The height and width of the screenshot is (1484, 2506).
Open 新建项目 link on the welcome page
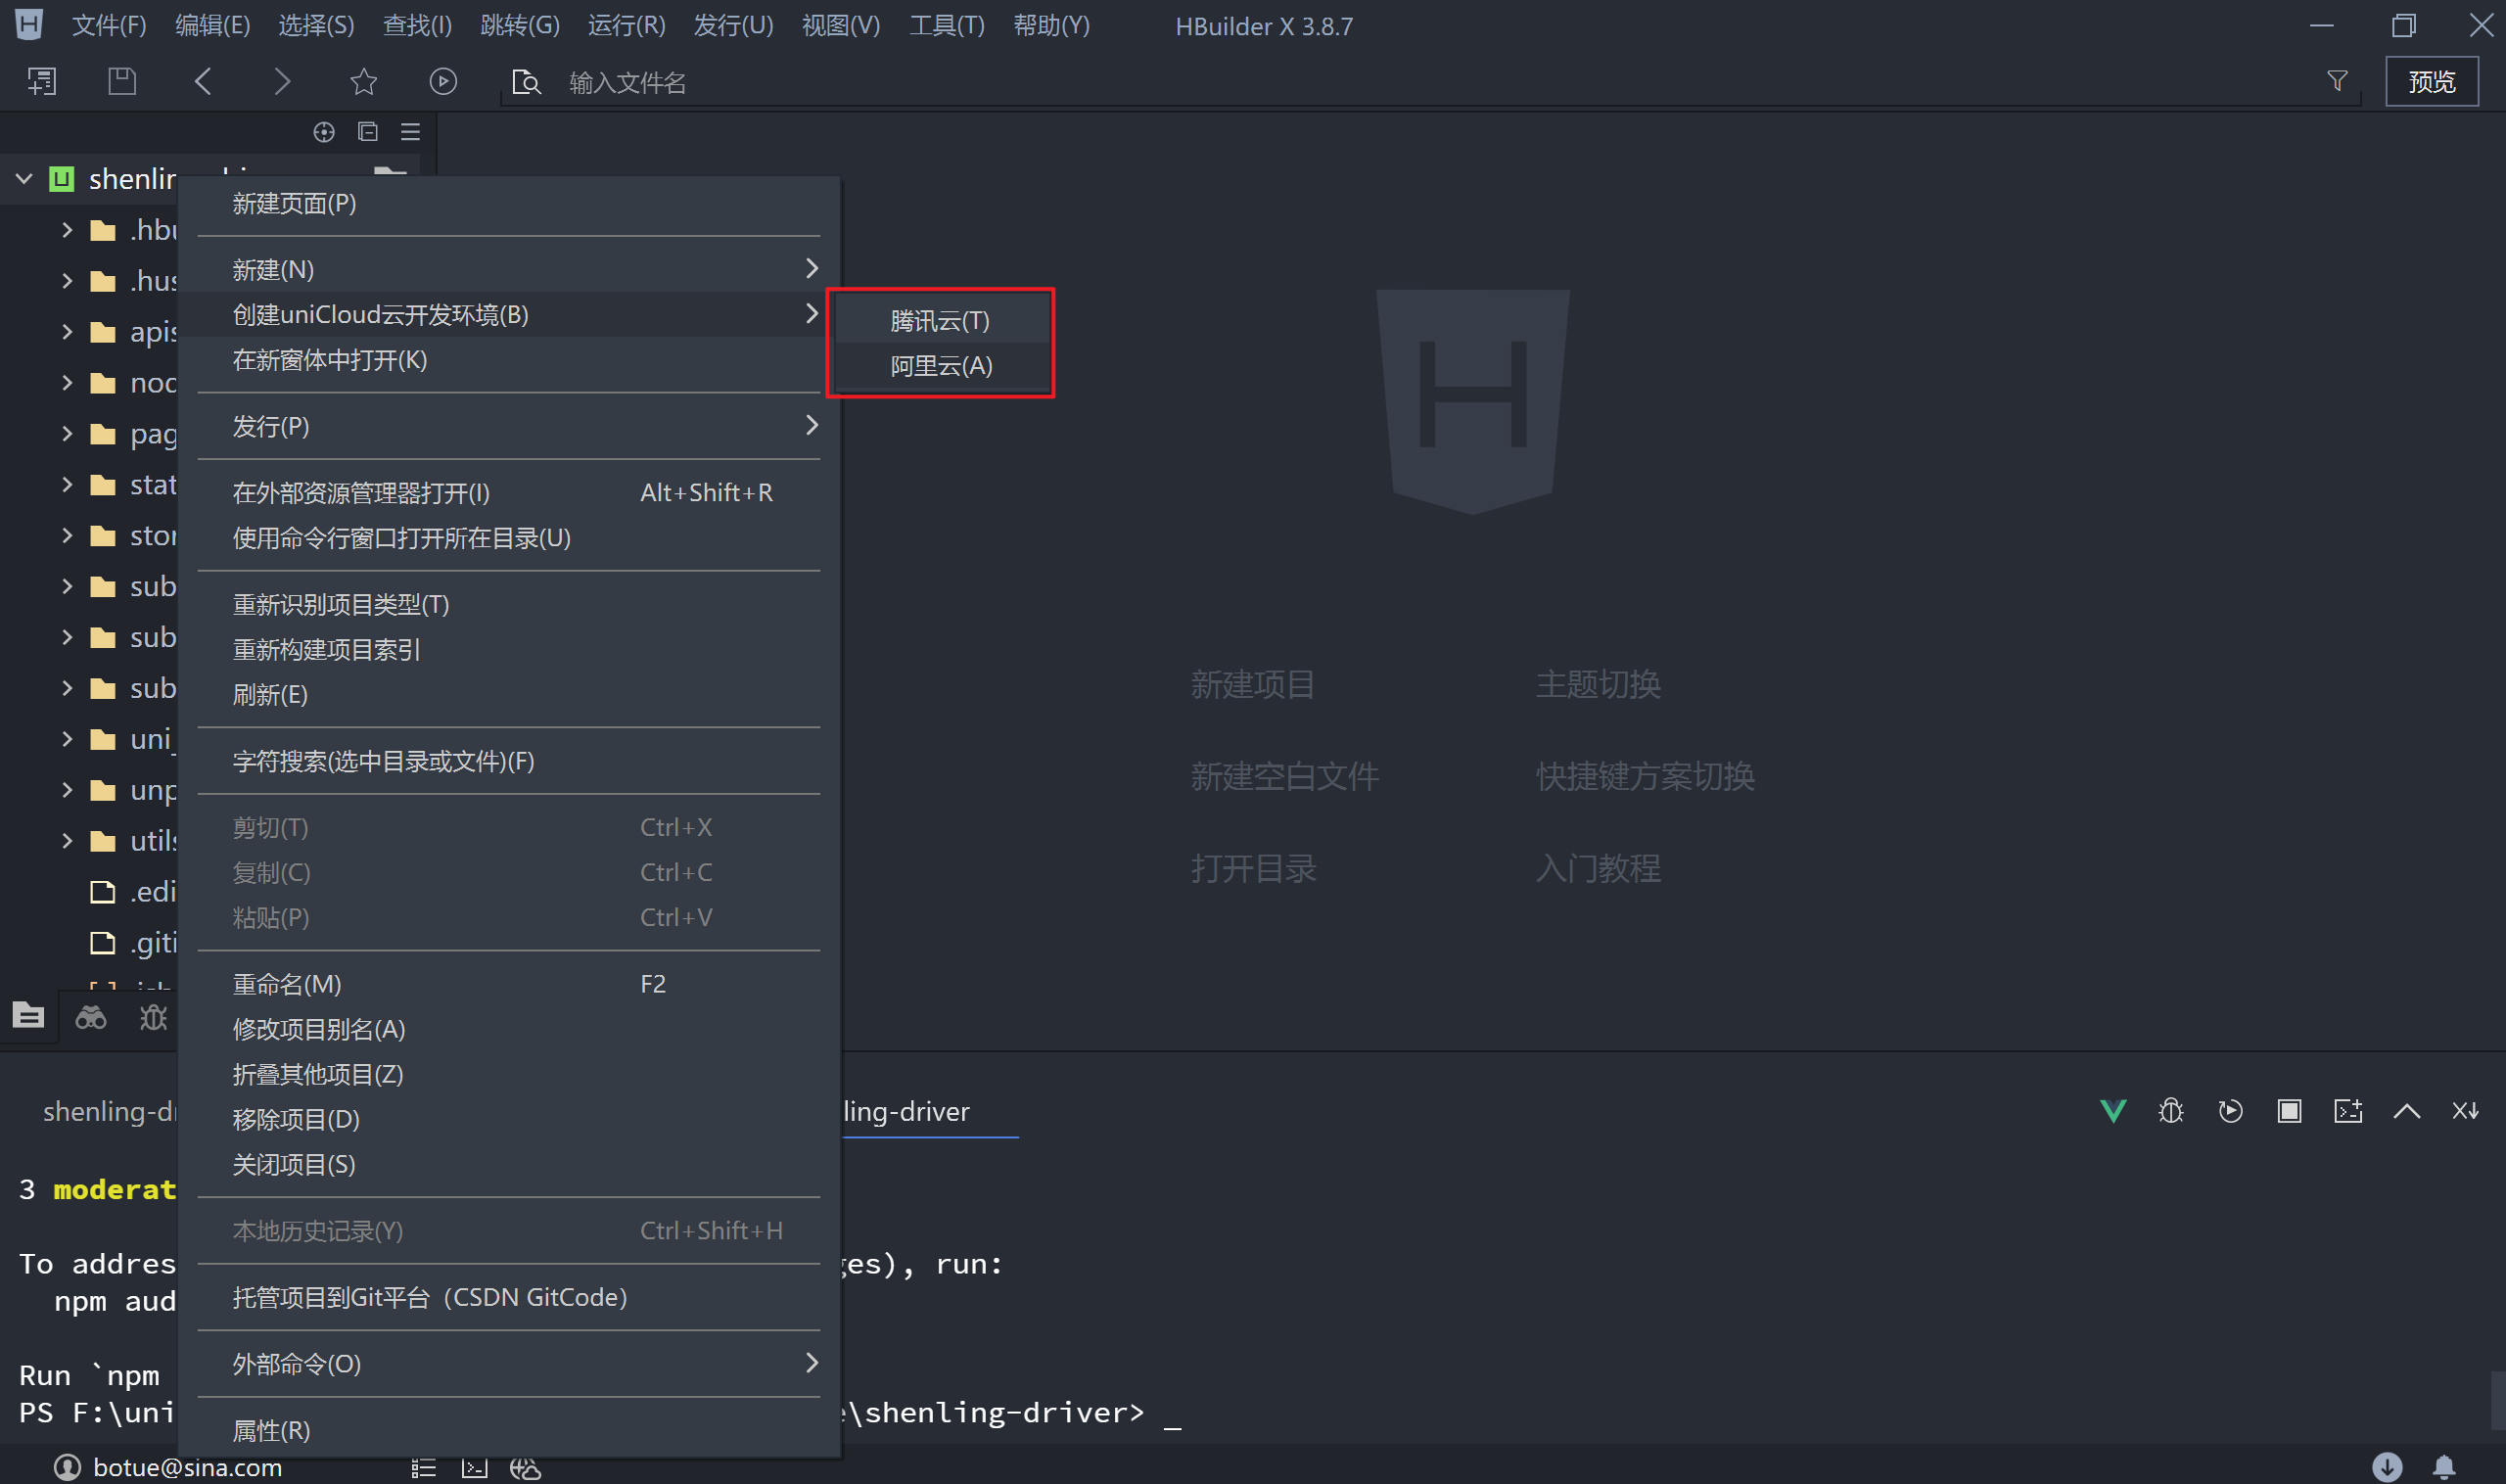(x=1252, y=684)
